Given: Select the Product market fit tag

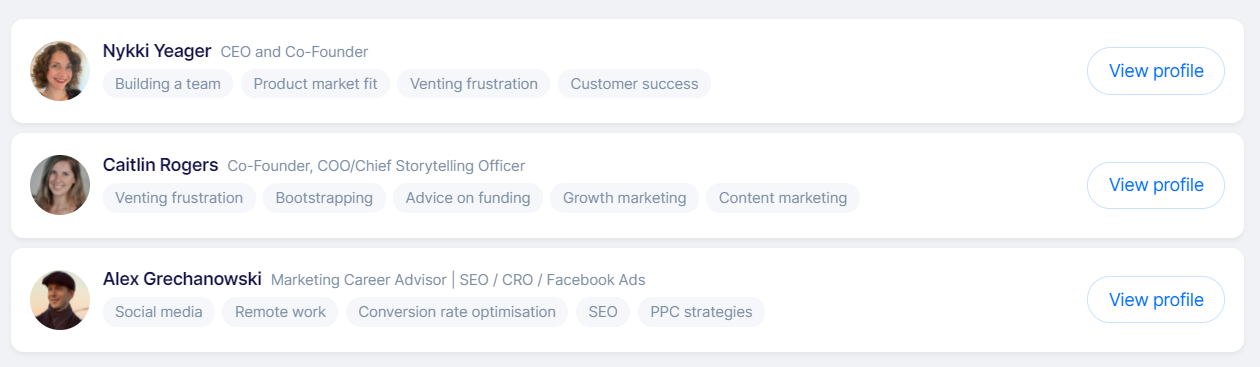Looking at the screenshot, I should [x=315, y=84].
